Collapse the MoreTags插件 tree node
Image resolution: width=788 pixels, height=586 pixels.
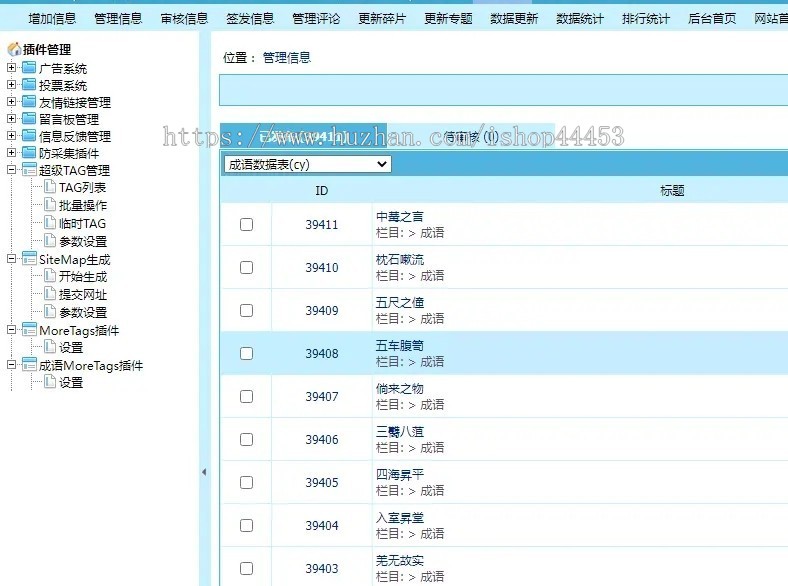pos(11,330)
